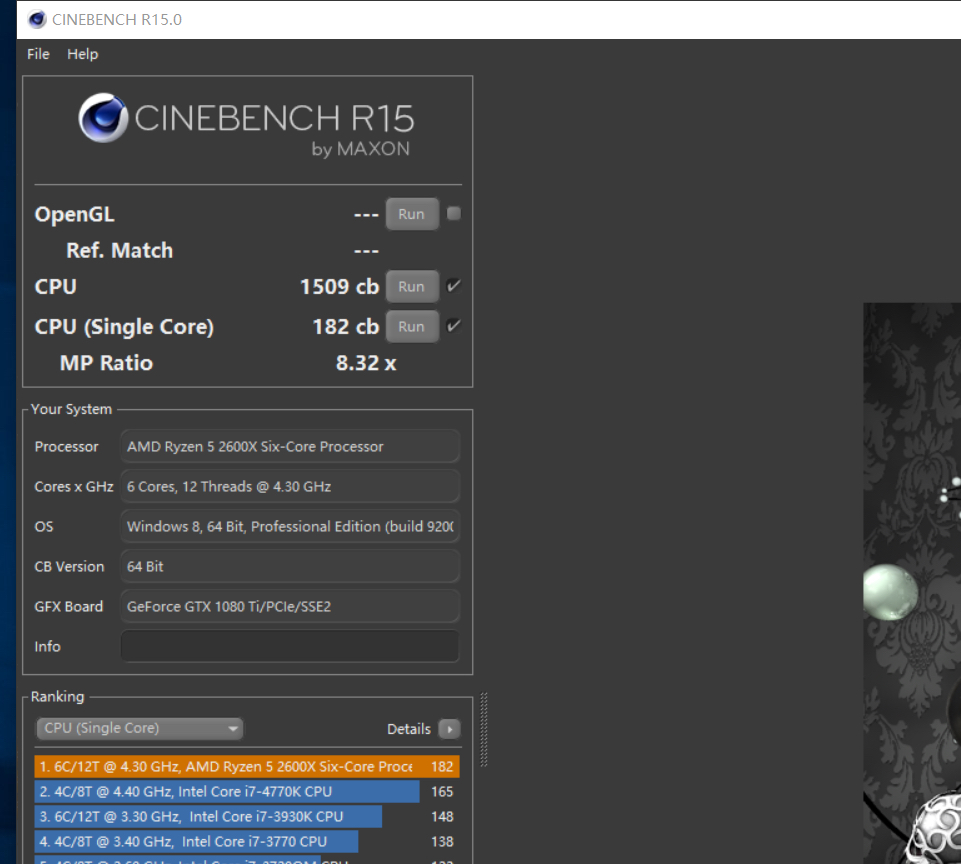Uncheck the CPU test checkbox
The width and height of the screenshot is (961, 864).
tap(454, 286)
